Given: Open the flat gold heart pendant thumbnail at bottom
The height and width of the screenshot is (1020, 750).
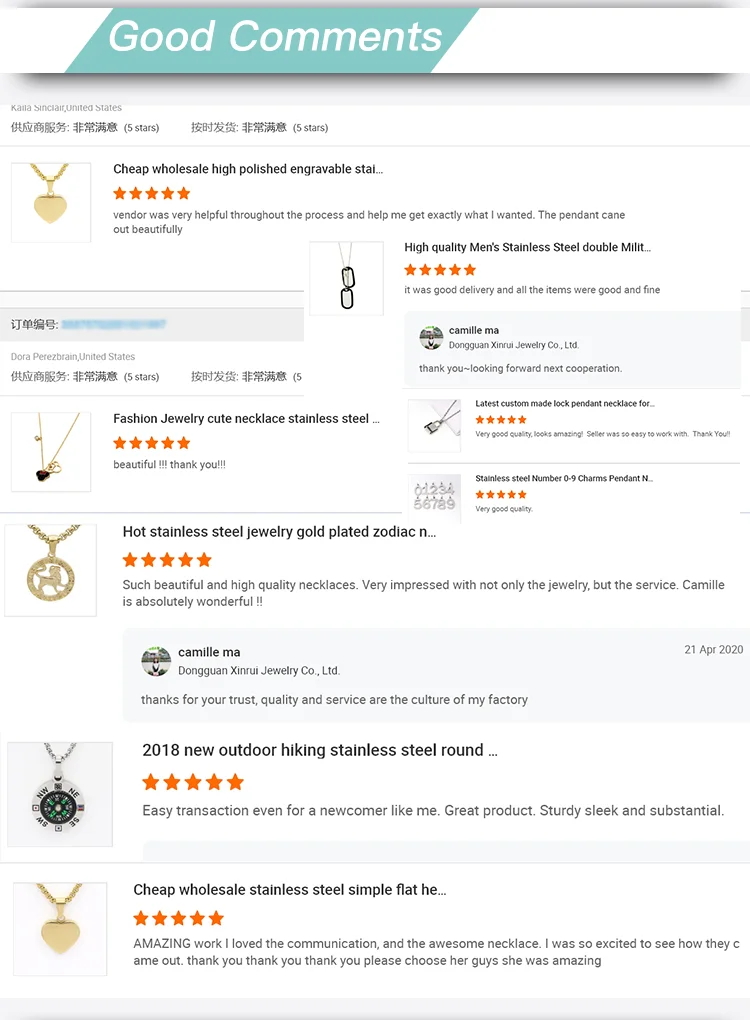Looking at the screenshot, I should [60, 929].
